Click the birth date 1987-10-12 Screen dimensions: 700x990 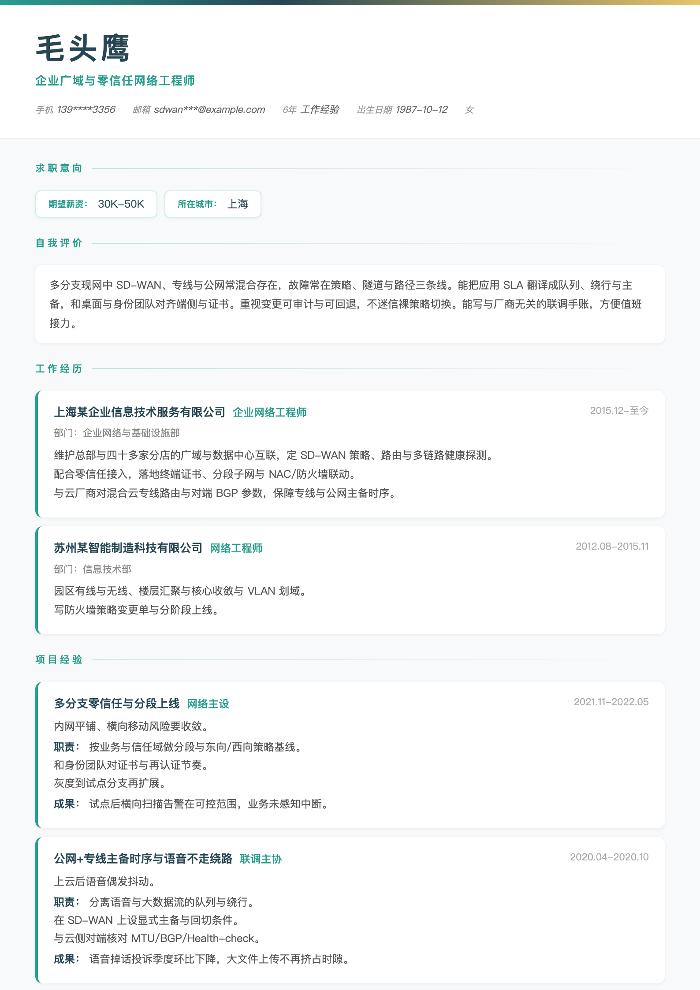(422, 110)
